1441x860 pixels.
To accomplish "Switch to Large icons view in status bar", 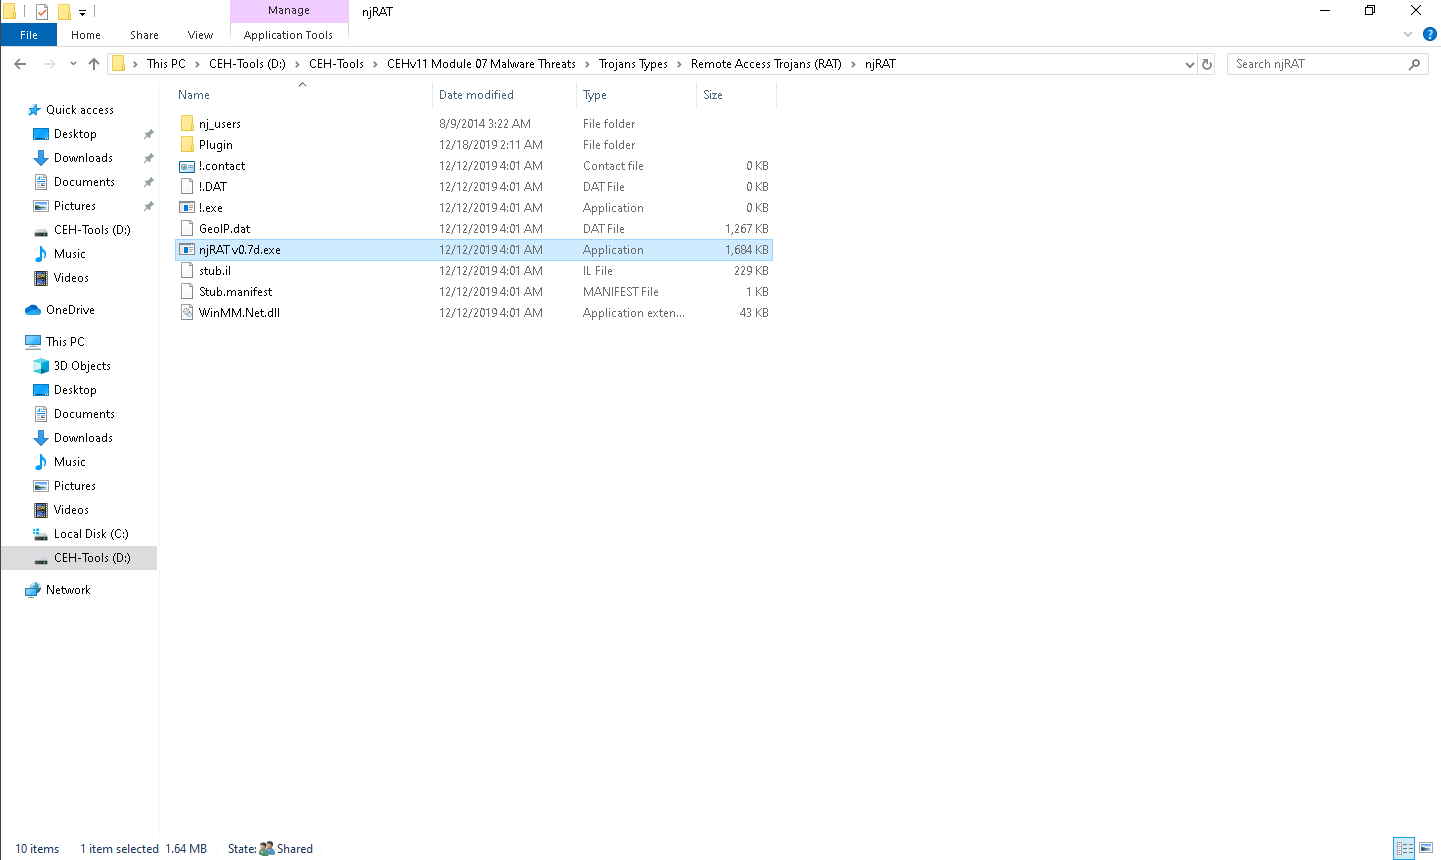I will 1426,849.
